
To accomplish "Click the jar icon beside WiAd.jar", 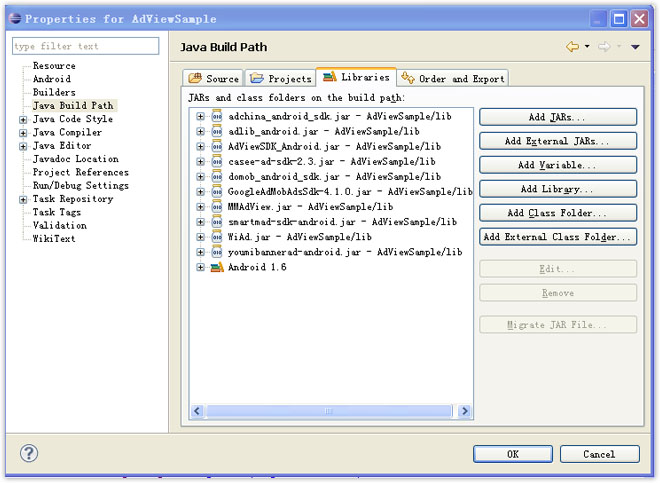I will pos(216,237).
